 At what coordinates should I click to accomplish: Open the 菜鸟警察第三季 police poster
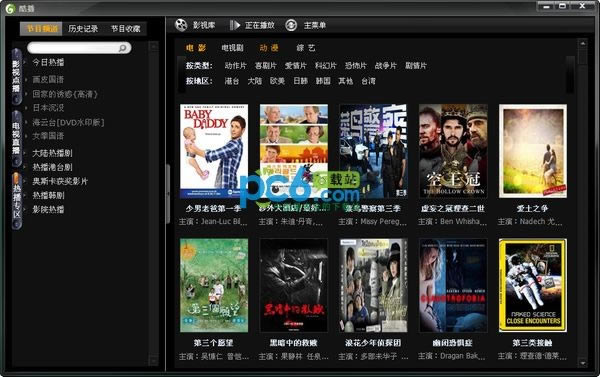373,151
